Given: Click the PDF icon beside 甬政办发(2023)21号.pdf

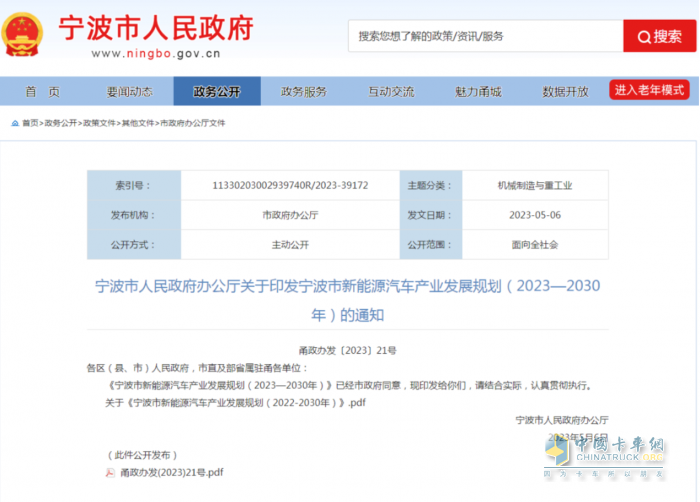Looking at the screenshot, I should tap(110, 472).
